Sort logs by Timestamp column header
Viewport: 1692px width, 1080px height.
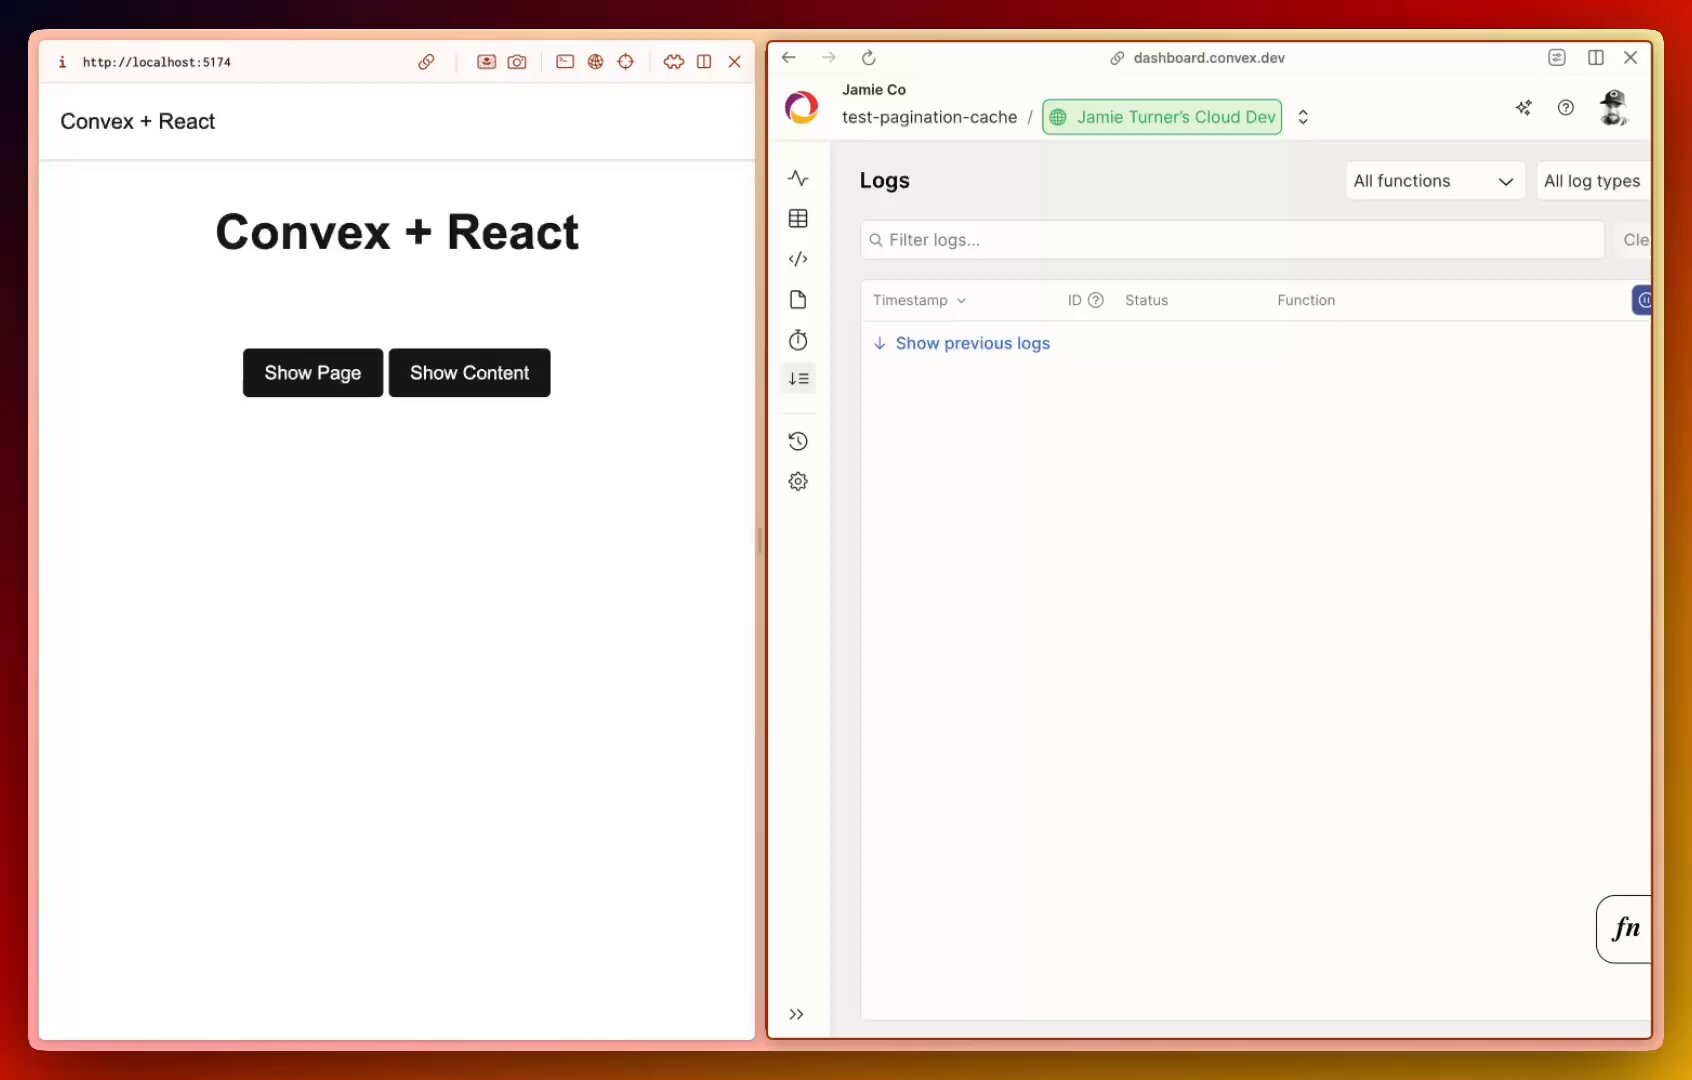click(919, 300)
